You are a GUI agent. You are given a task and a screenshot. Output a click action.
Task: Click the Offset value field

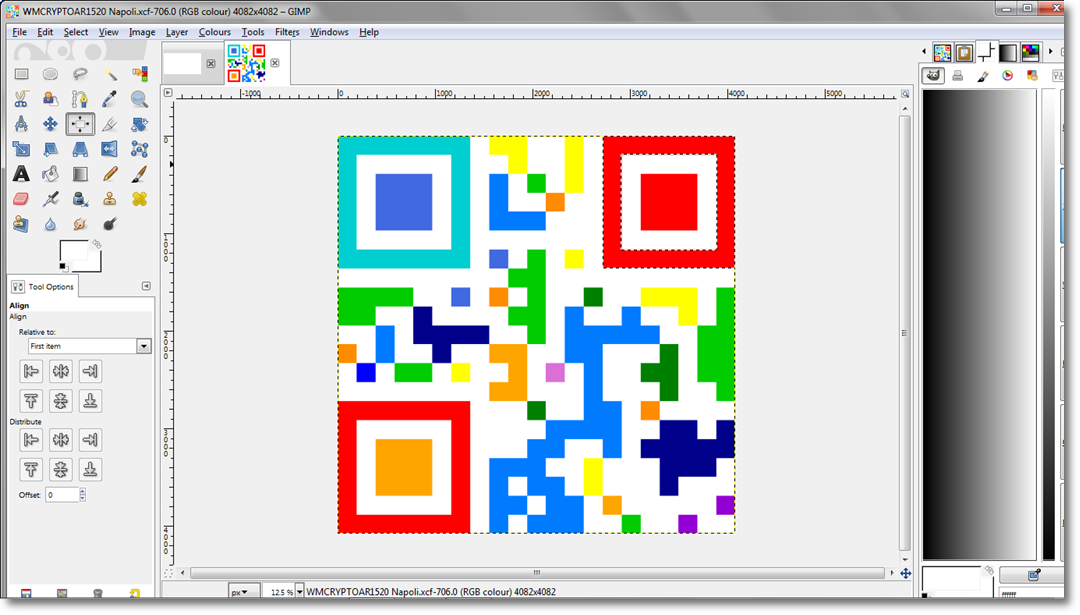tap(62, 495)
